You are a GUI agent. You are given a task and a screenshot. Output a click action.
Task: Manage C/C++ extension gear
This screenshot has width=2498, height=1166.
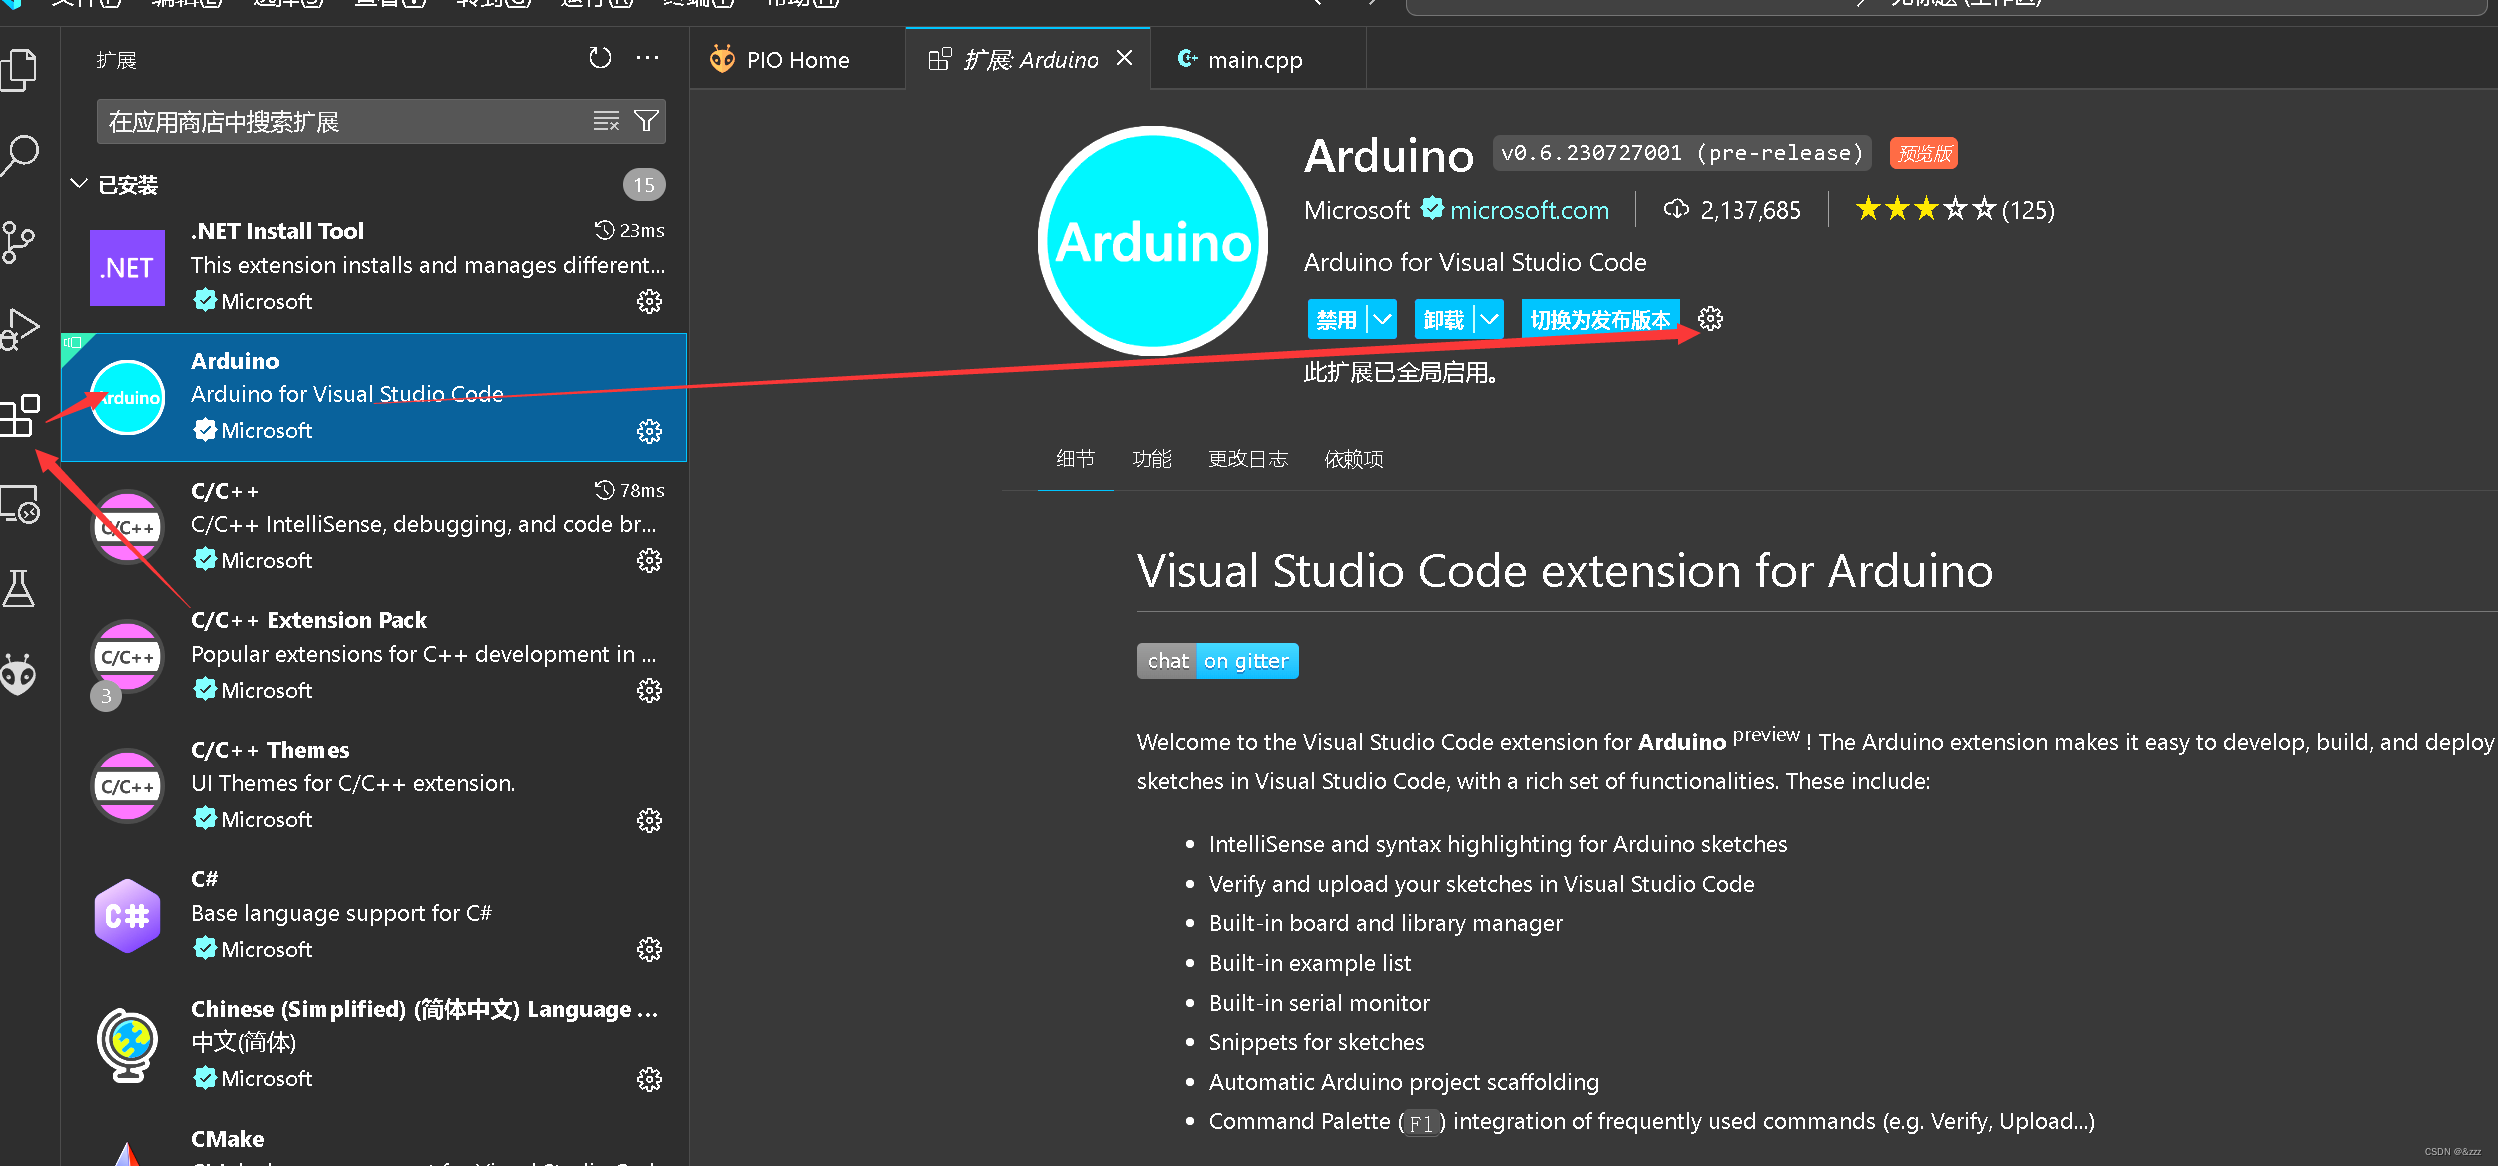click(649, 560)
